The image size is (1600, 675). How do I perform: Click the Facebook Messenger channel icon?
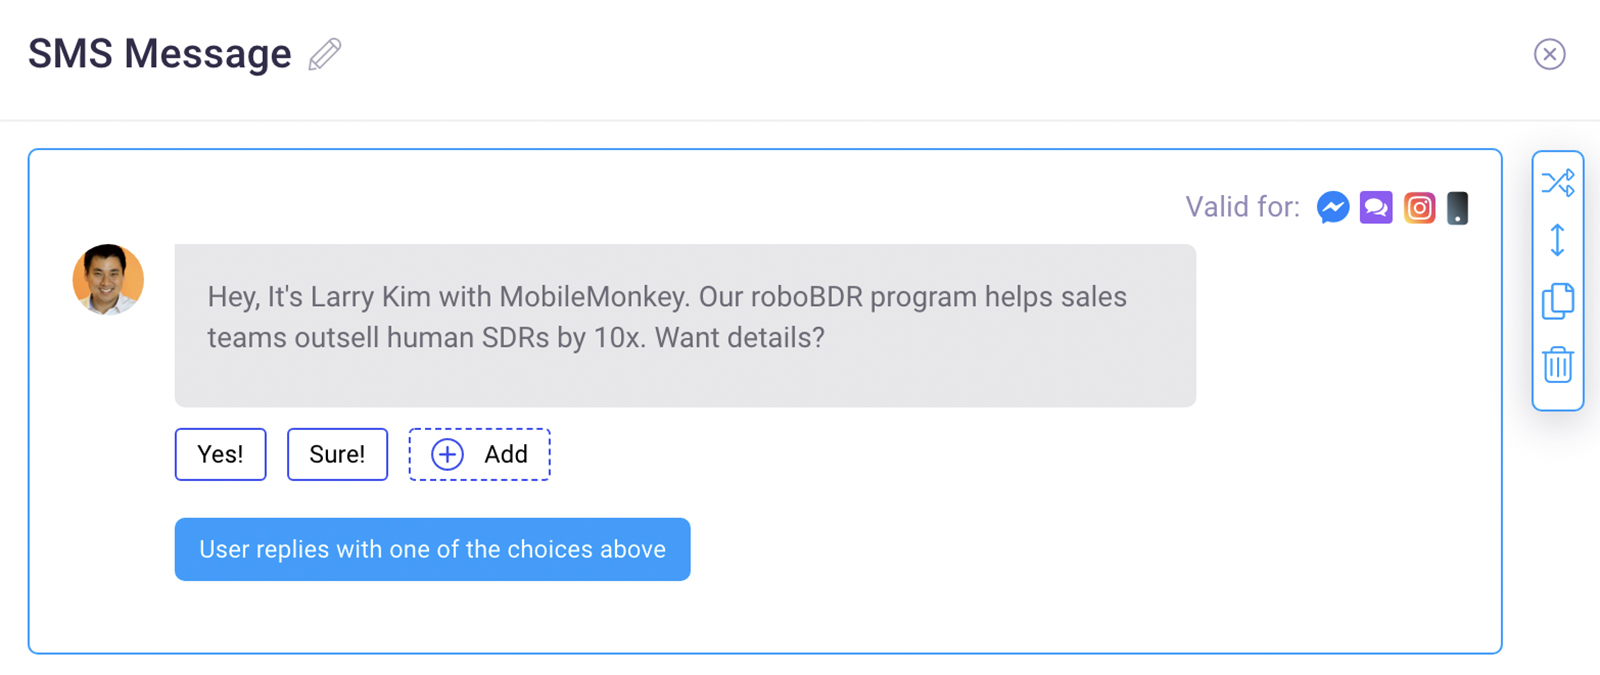1333,207
